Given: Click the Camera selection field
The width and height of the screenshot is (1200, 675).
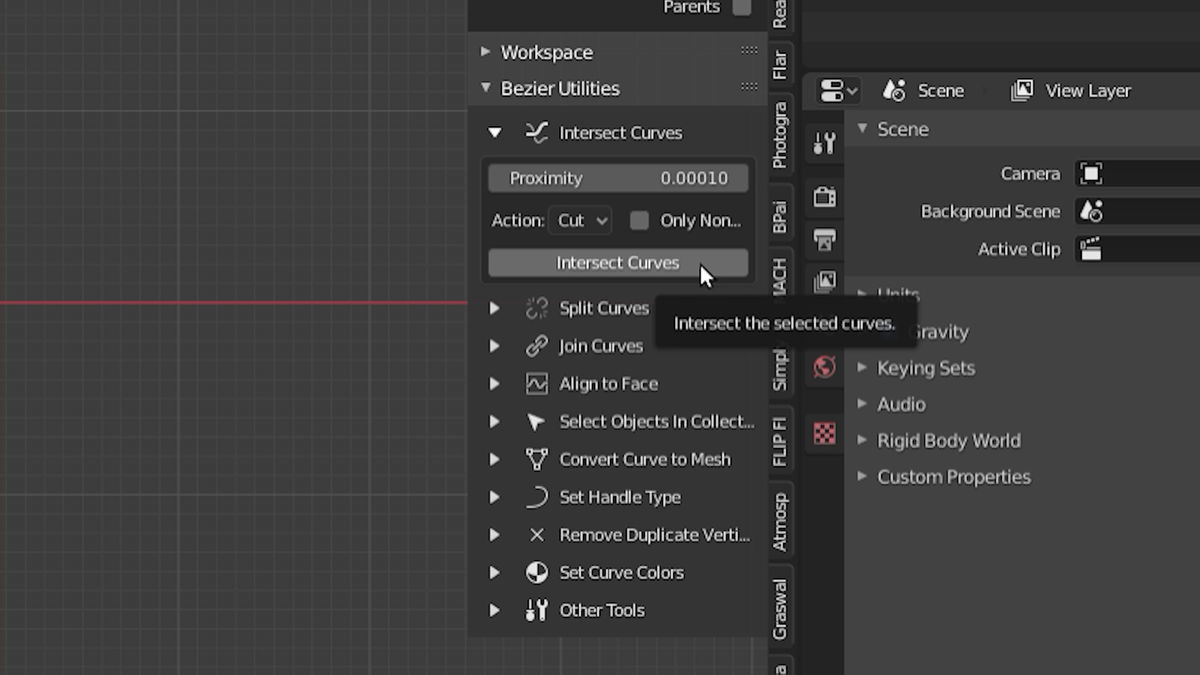Looking at the screenshot, I should coord(1138,173).
